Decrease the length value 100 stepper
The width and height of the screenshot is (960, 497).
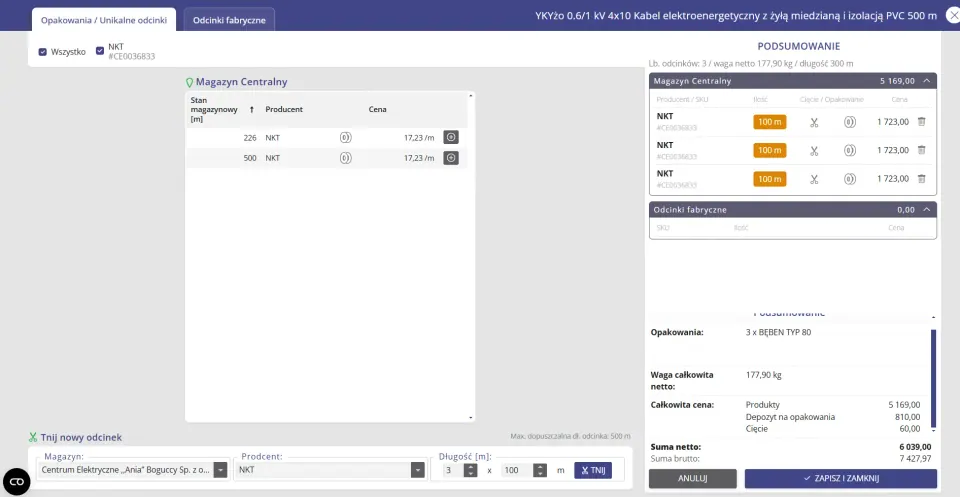click(x=540, y=474)
